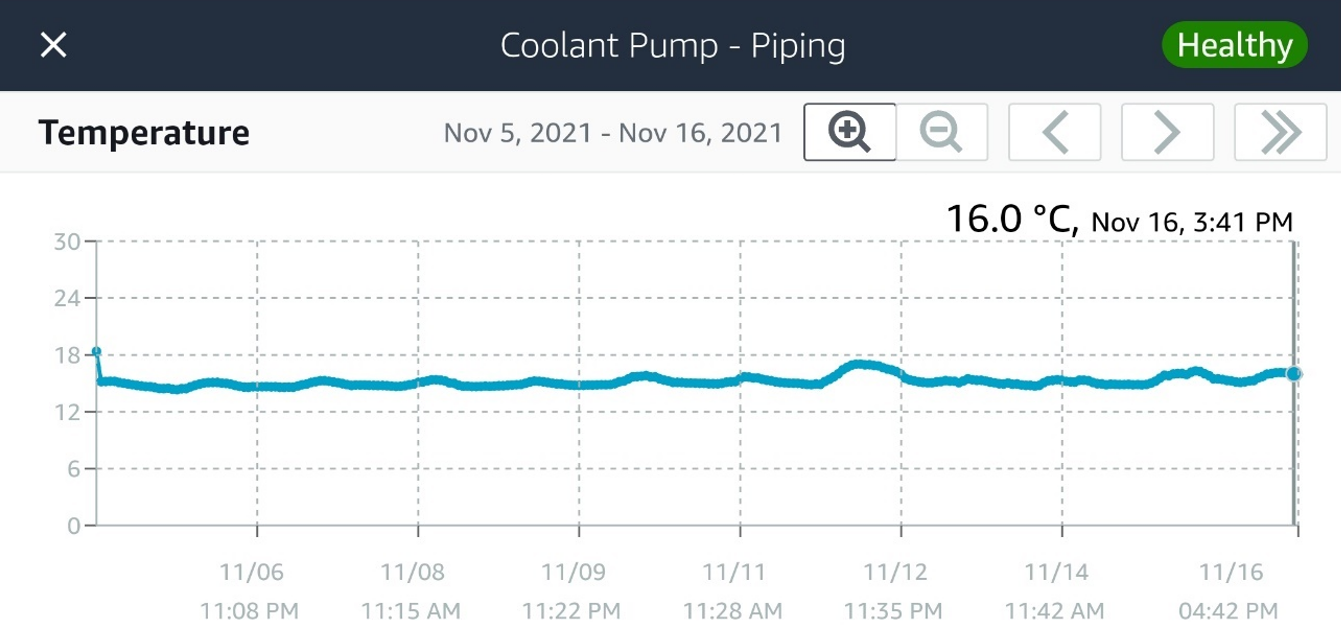Image resolution: width=1341 pixels, height=630 pixels.
Task: Jump to latest data with double chevron
Action: 1280,132
